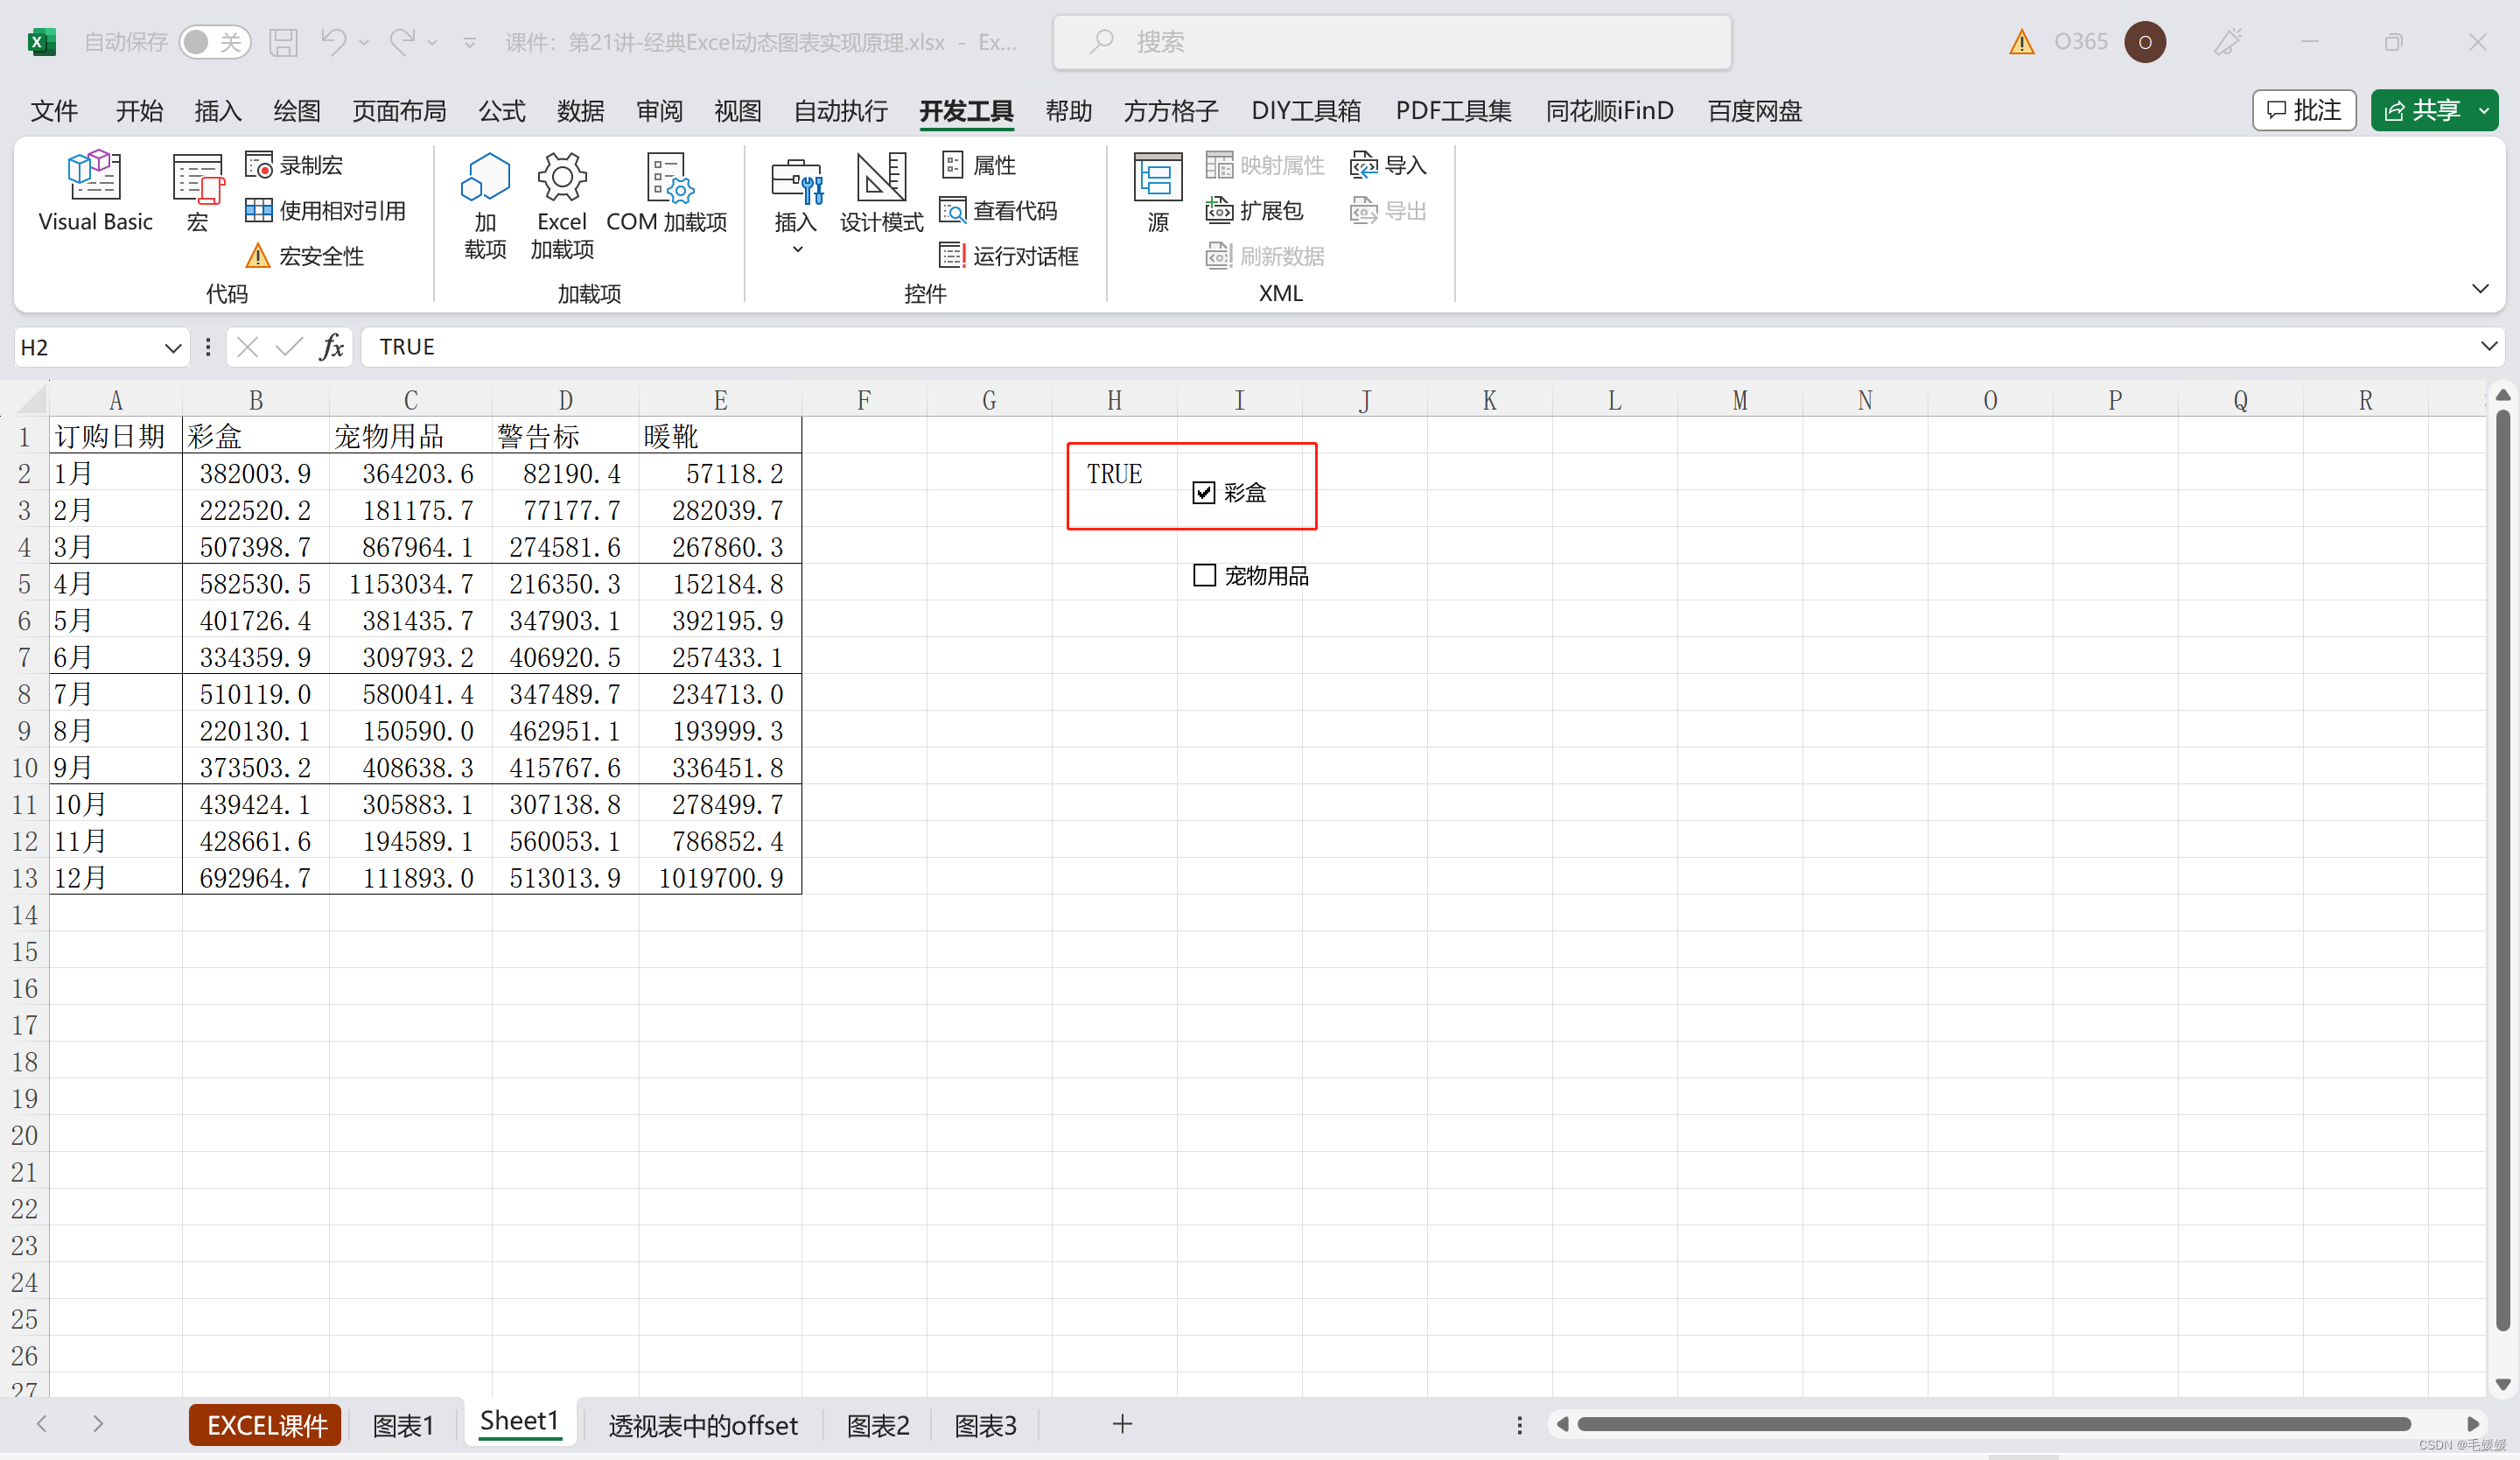Open the Visual Basic editor
This screenshot has height=1460, width=2520.
[95, 191]
